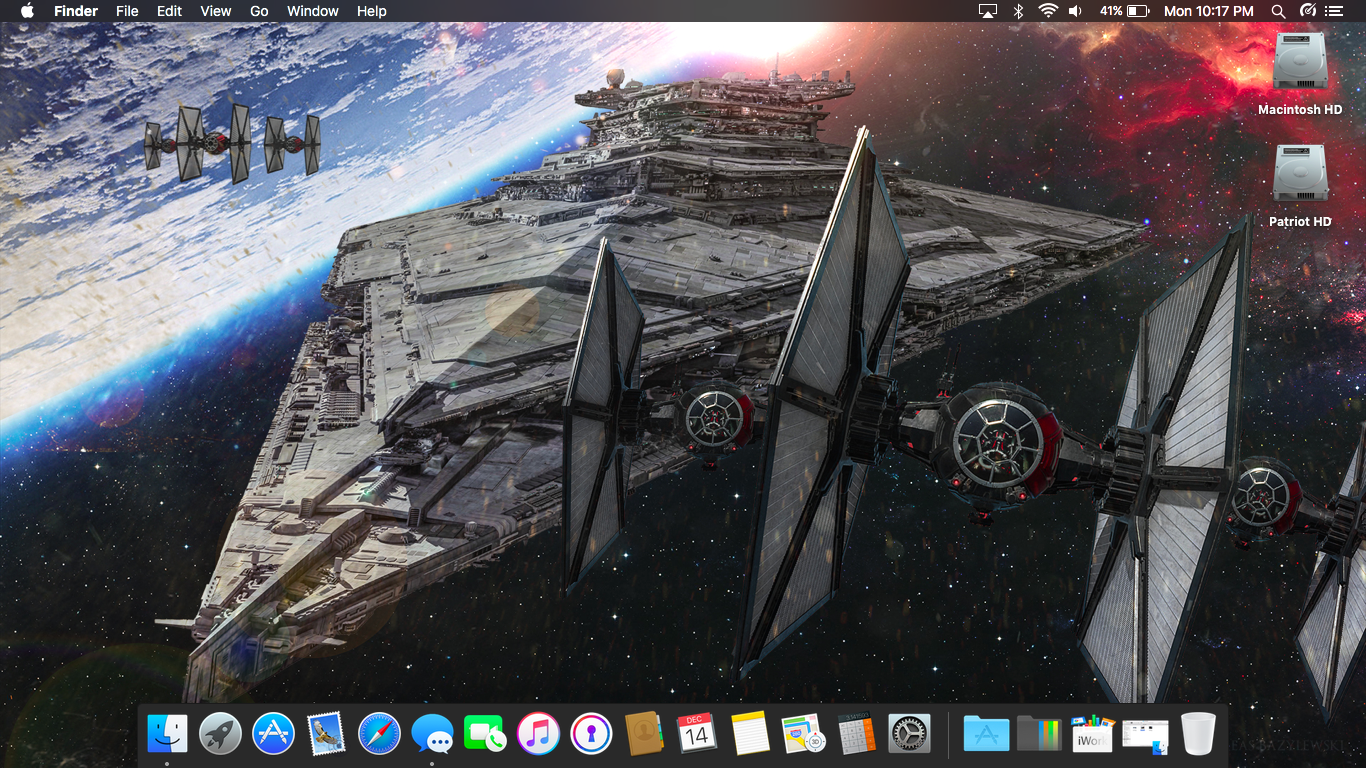Open FaceTime from the Dock

pyautogui.click(x=485, y=734)
